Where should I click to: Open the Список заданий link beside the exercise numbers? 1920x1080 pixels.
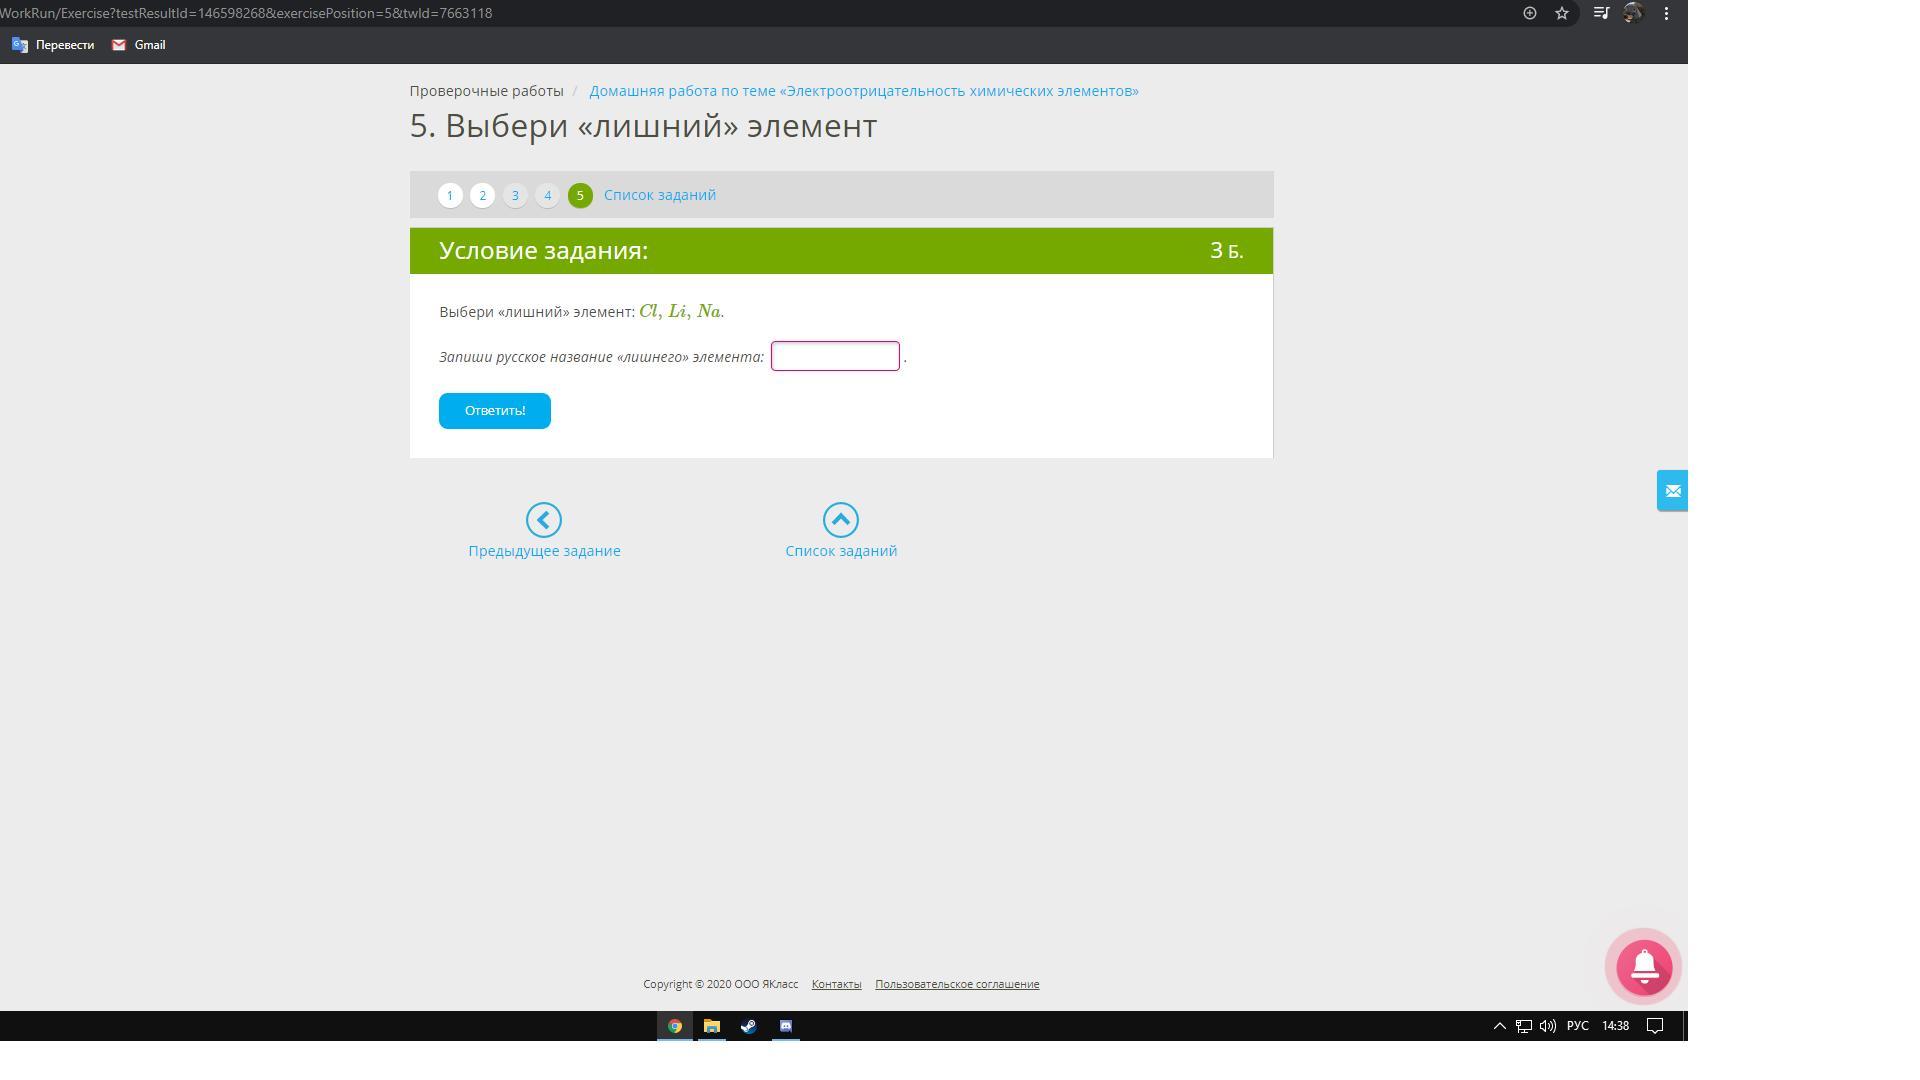[x=659, y=195]
